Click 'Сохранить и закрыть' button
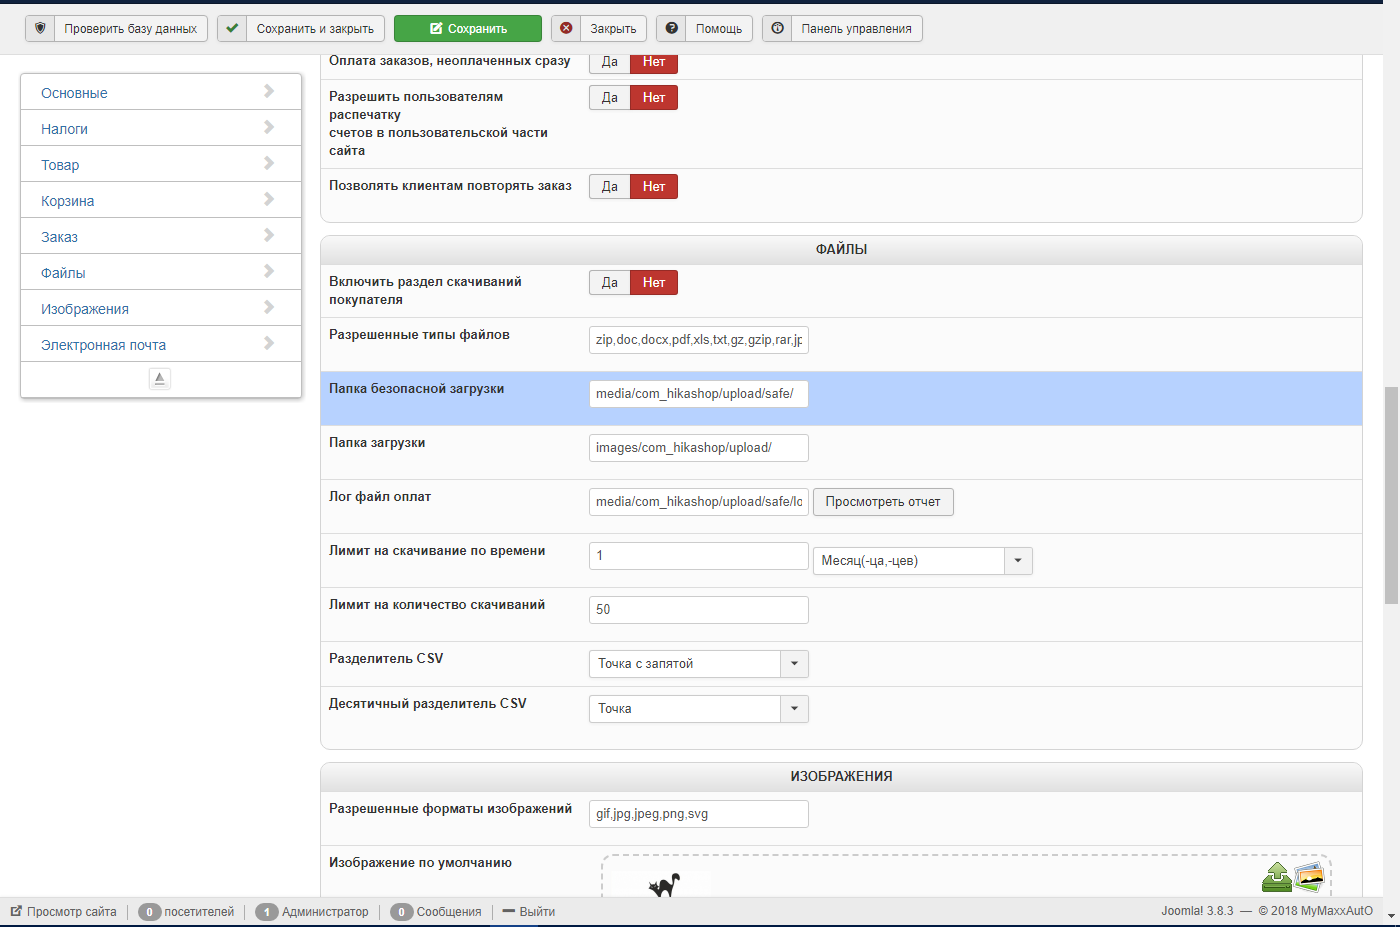Image resolution: width=1400 pixels, height=927 pixels. [x=301, y=28]
